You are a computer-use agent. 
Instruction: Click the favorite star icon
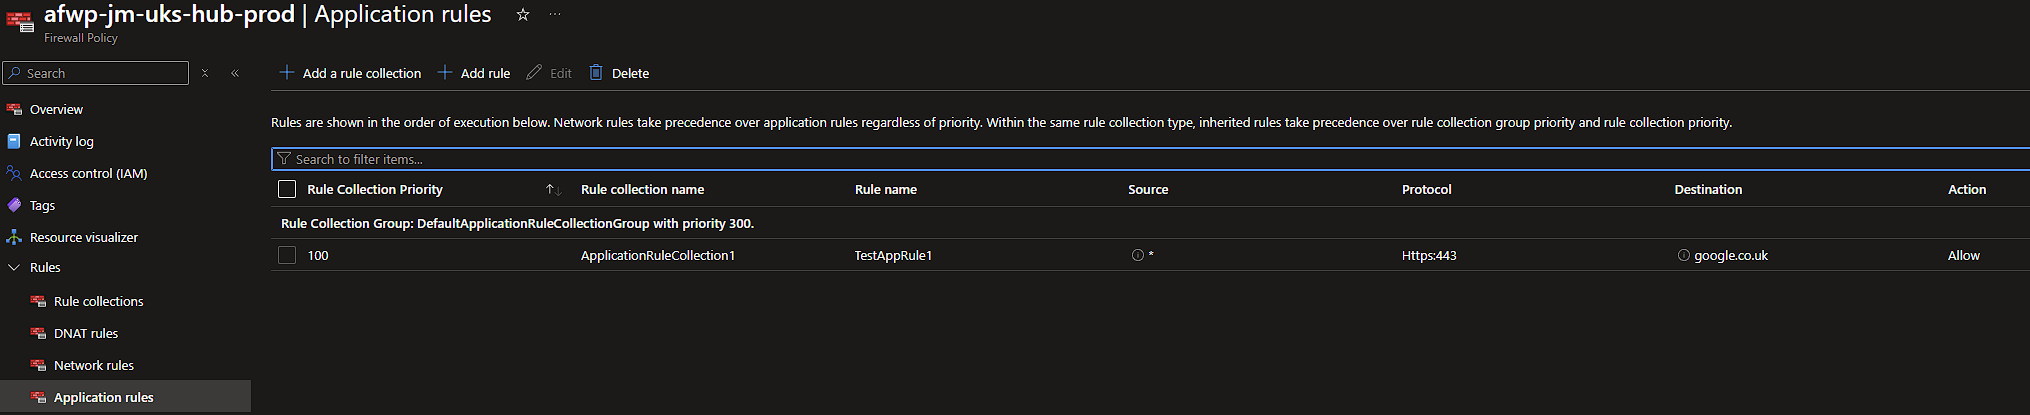(x=523, y=15)
